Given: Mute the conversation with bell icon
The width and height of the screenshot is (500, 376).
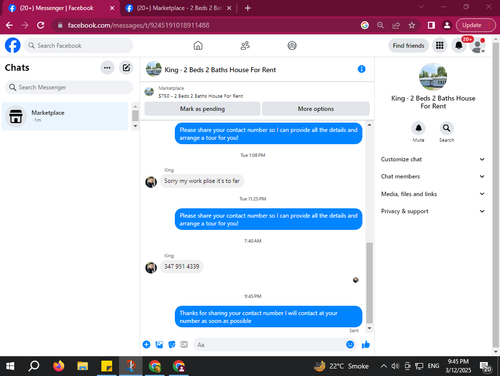Looking at the screenshot, I should [418, 128].
